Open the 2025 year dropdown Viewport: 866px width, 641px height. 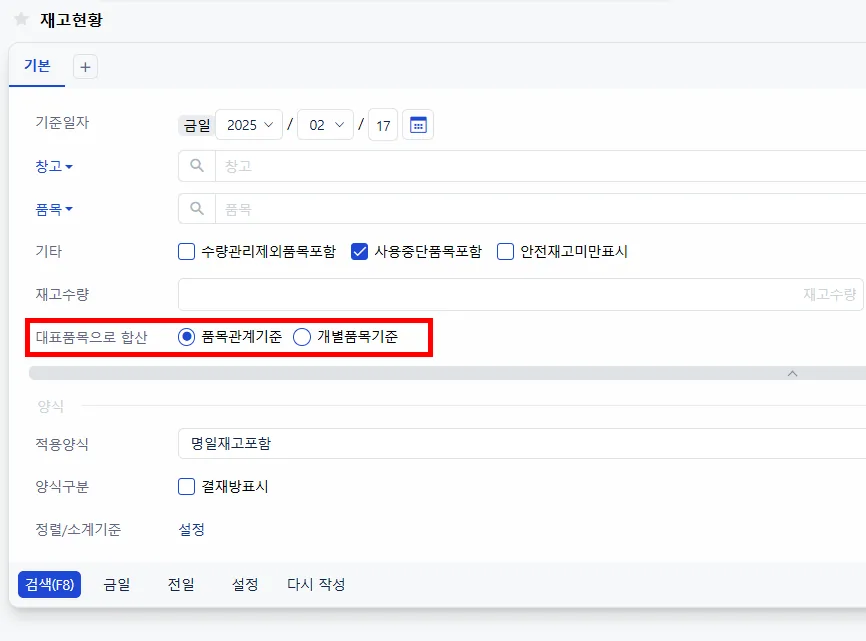tap(249, 125)
